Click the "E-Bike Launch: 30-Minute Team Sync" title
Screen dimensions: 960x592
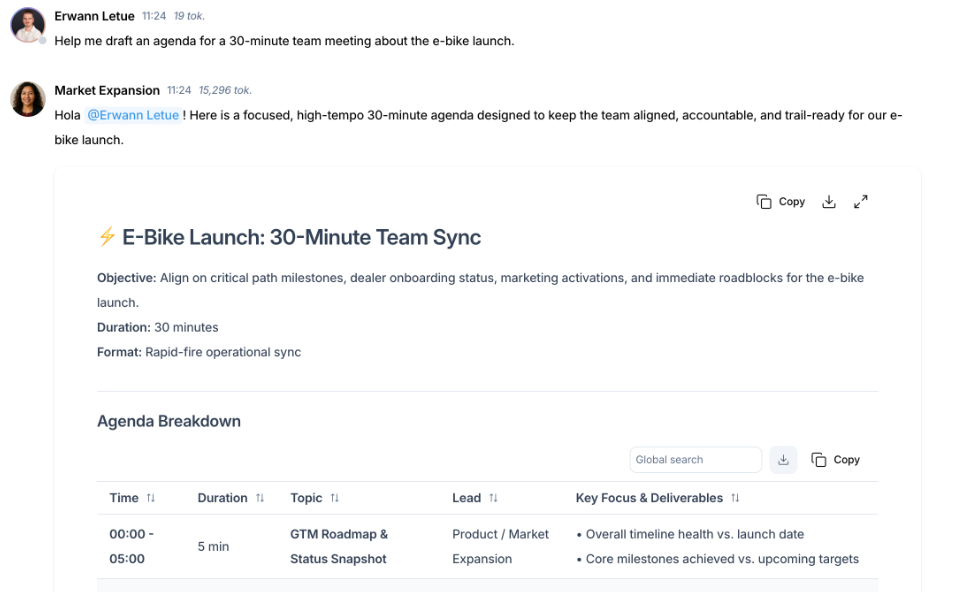pyautogui.click(x=301, y=237)
